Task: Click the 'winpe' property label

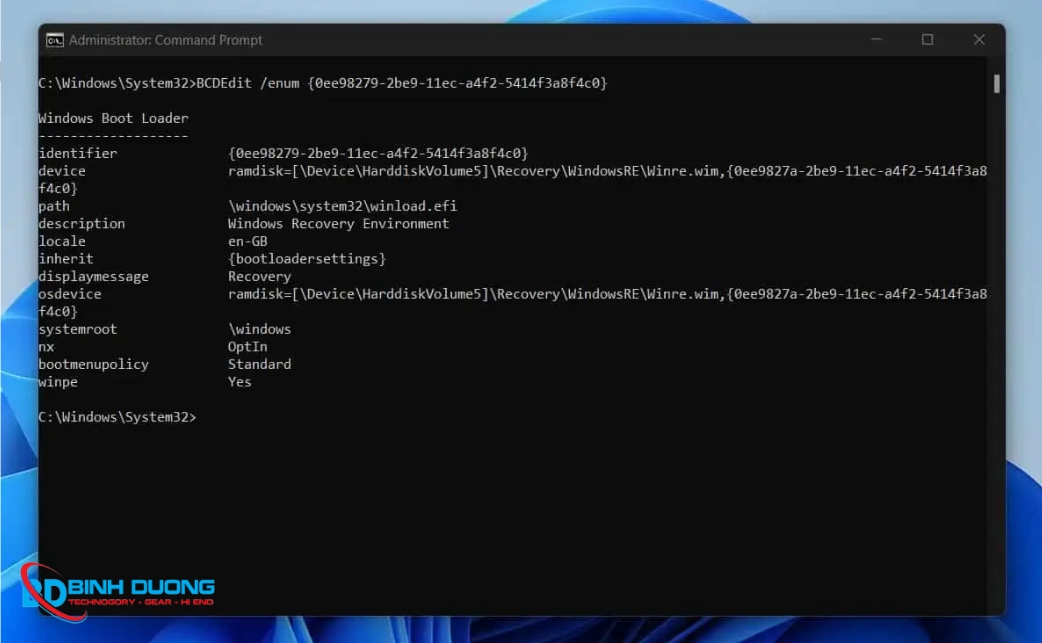Action: tap(58, 383)
